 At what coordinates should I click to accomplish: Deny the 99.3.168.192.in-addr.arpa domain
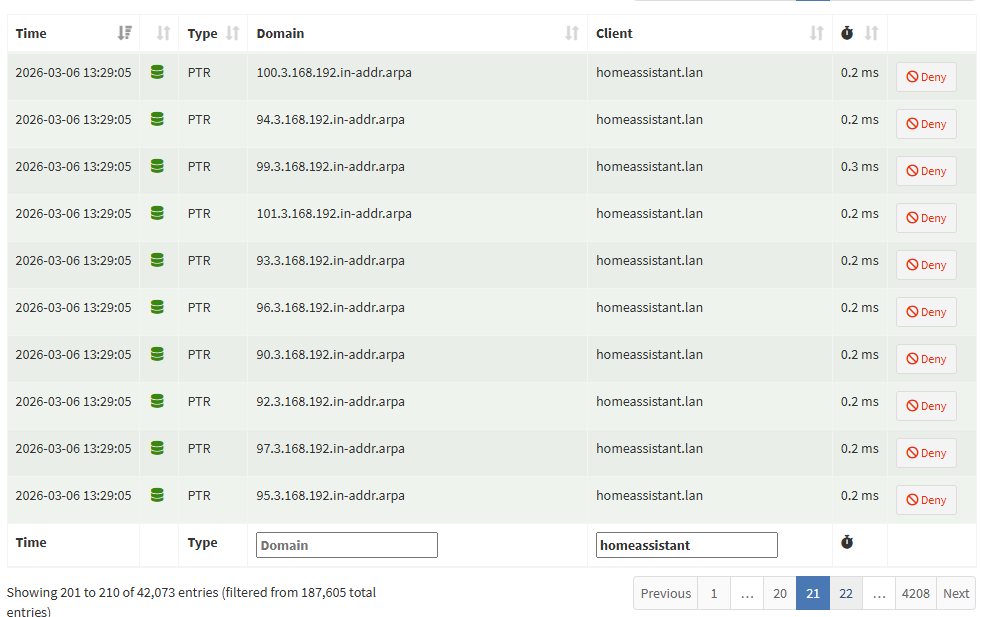pos(926,171)
